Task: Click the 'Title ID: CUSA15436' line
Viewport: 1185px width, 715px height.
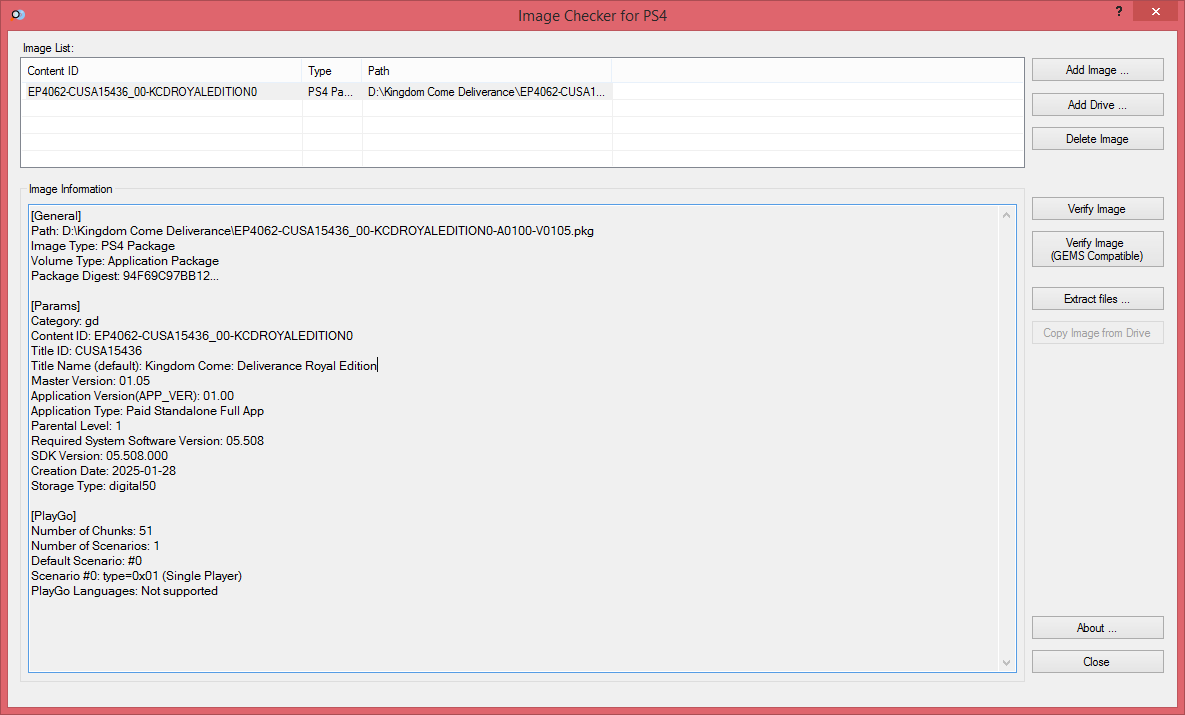Action: tap(86, 351)
